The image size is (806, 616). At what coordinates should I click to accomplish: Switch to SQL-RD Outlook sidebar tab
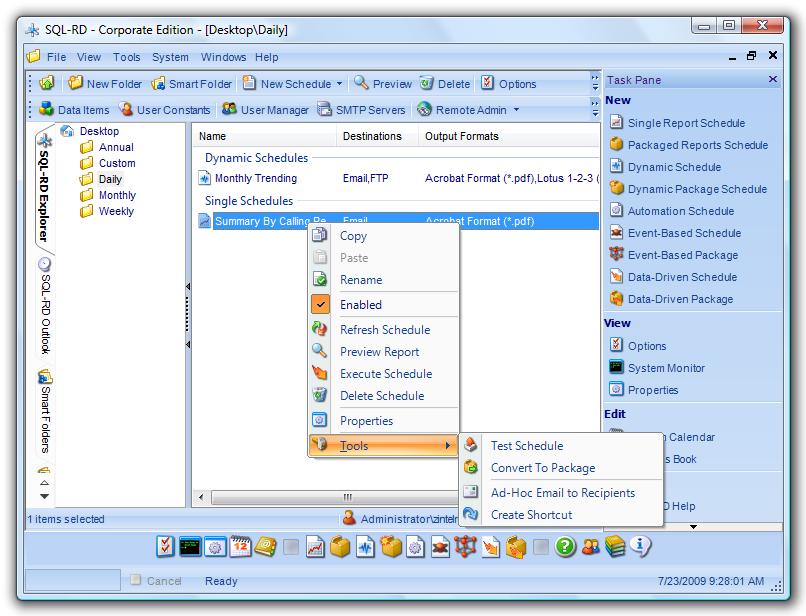[x=45, y=306]
